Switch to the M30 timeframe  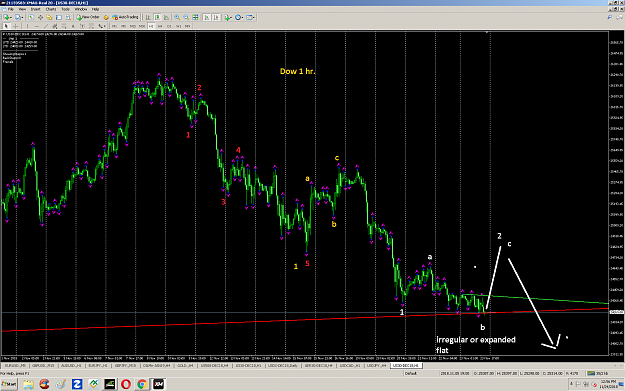(x=142, y=26)
